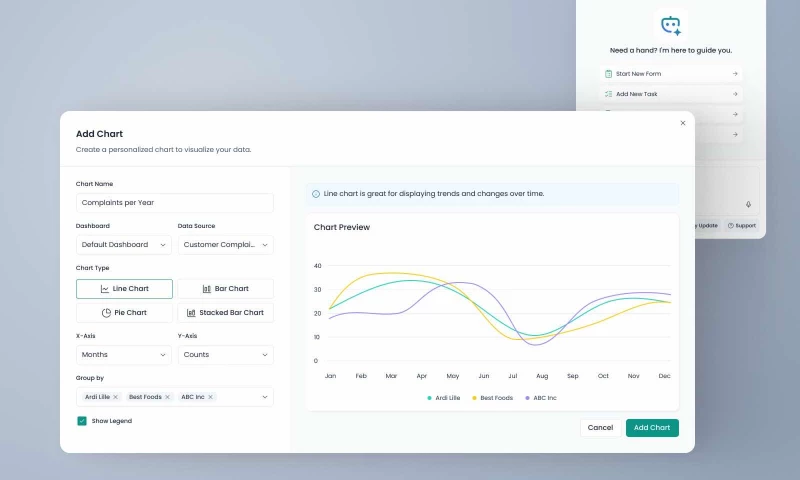Viewport: 800px width, 480px height.
Task: Click the assistant chatbot icon
Action: [x=671, y=25]
